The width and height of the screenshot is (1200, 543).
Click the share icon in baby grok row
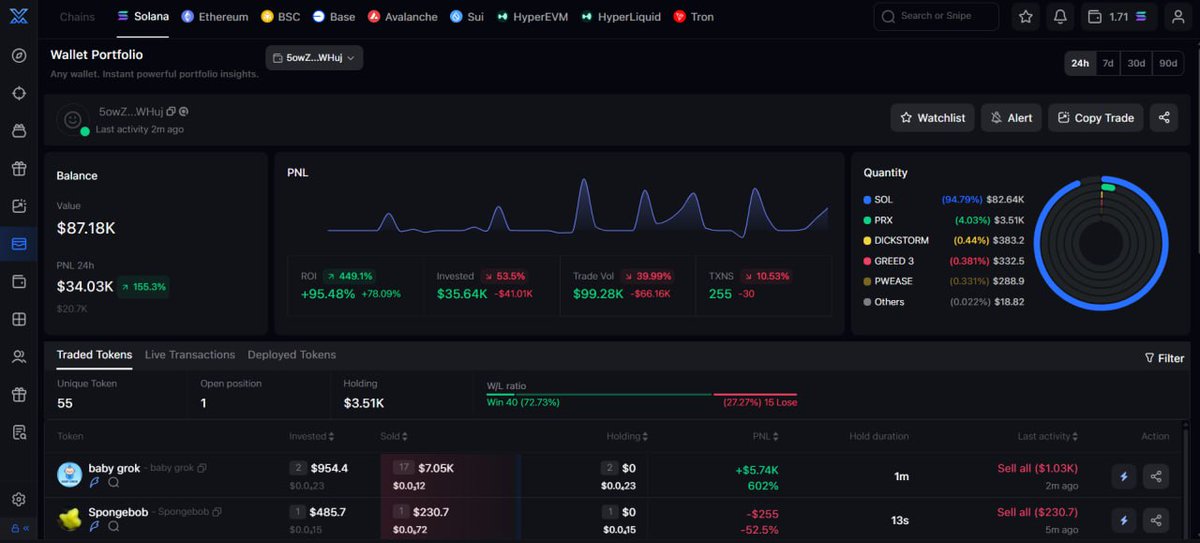click(x=1156, y=476)
